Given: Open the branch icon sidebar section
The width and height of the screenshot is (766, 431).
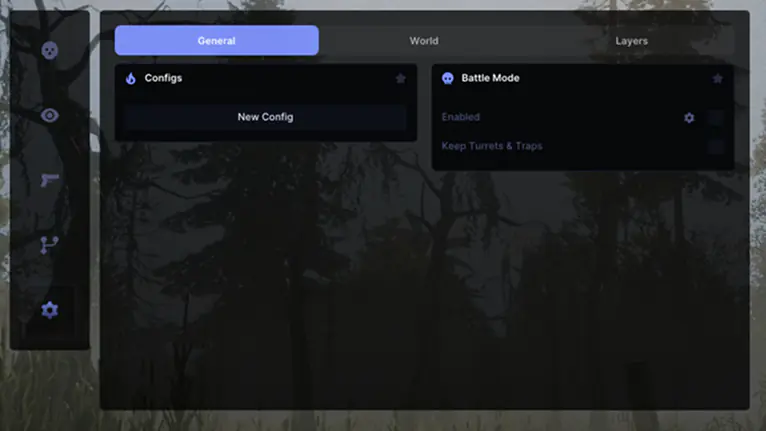Looking at the screenshot, I should [49, 245].
